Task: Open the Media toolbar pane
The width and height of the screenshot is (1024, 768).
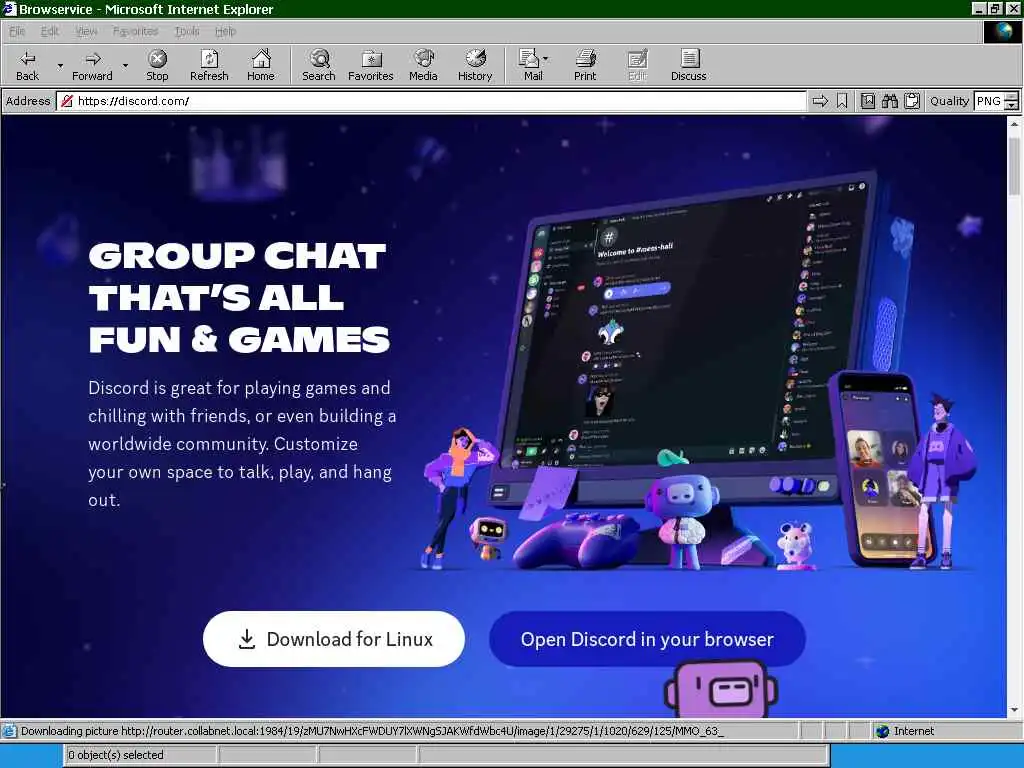Action: pos(423,65)
